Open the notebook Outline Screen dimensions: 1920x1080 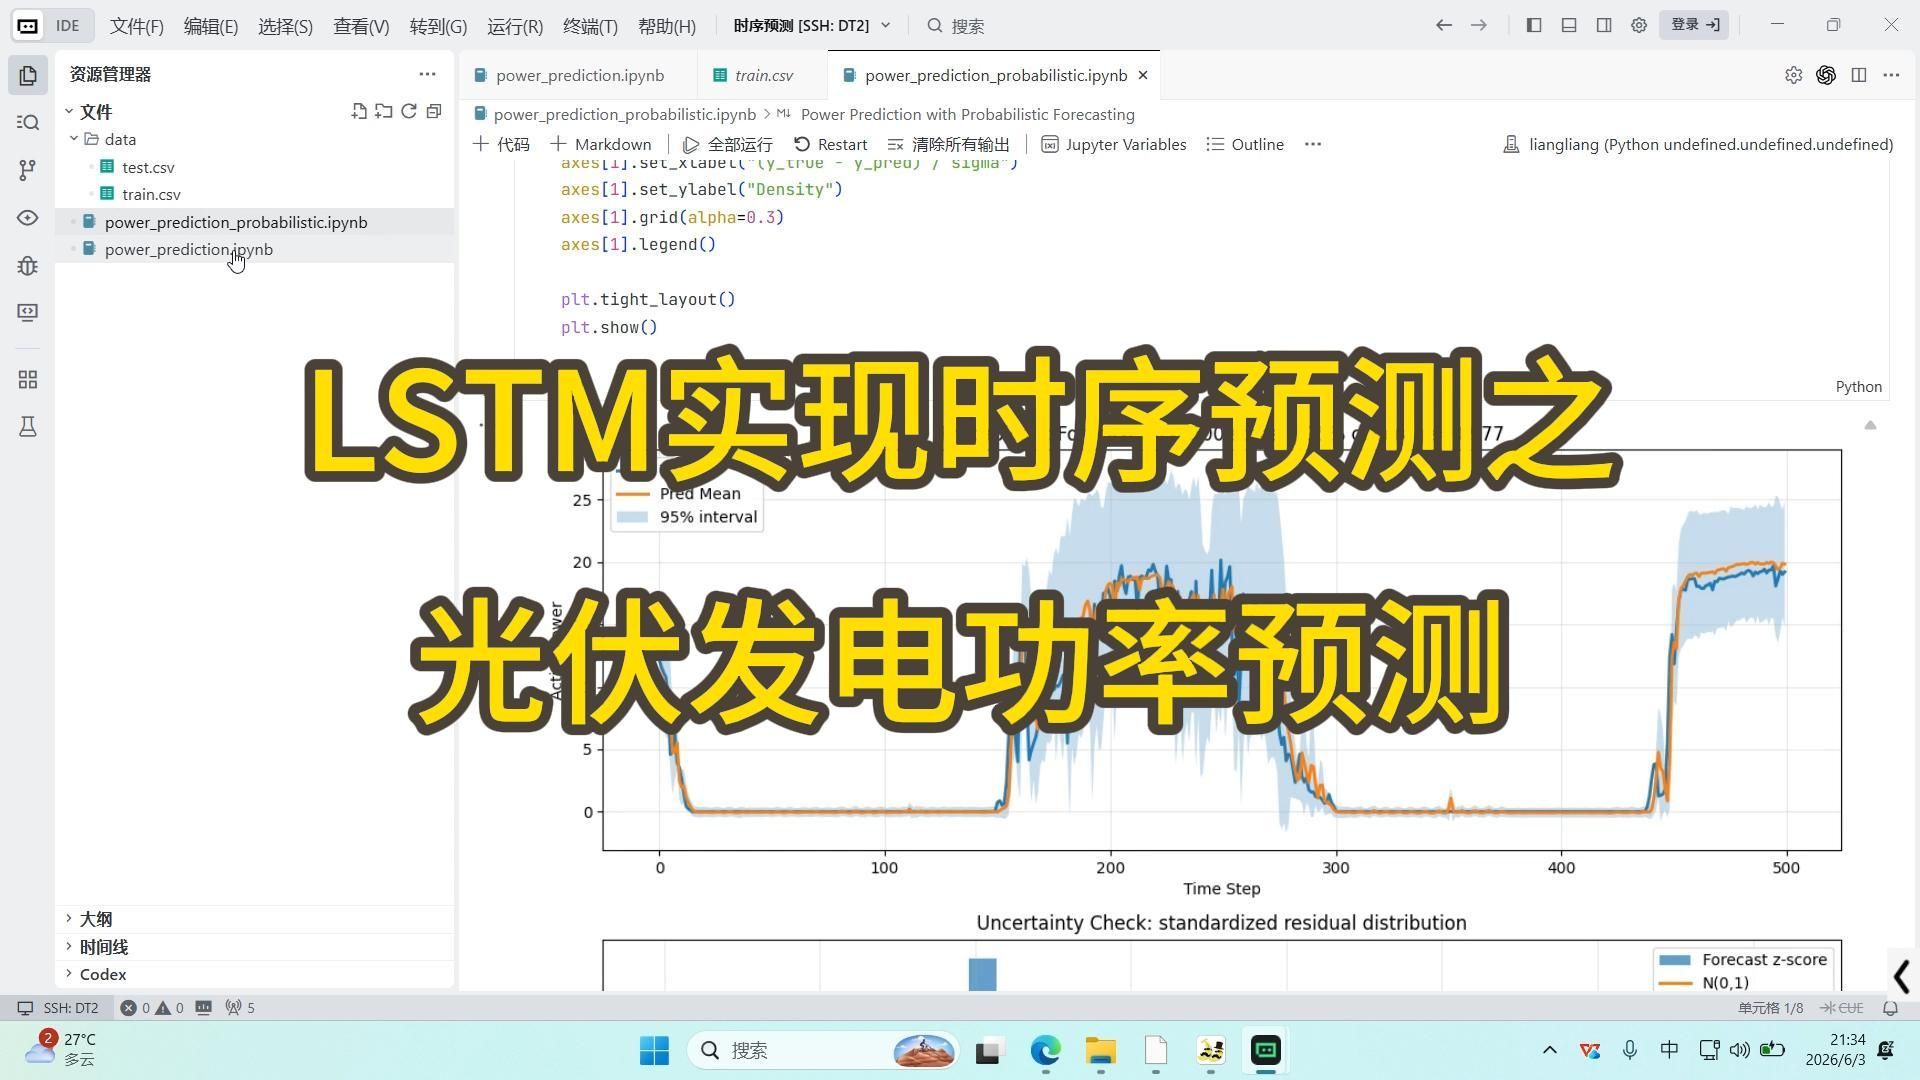(1245, 144)
